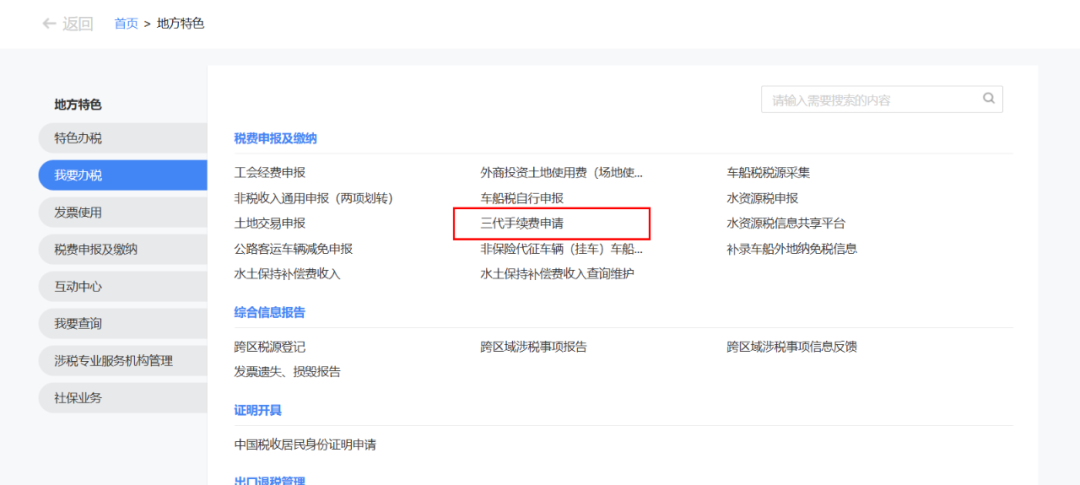
Task: Go to 互动中心 sidebar item
Action: coord(78,286)
